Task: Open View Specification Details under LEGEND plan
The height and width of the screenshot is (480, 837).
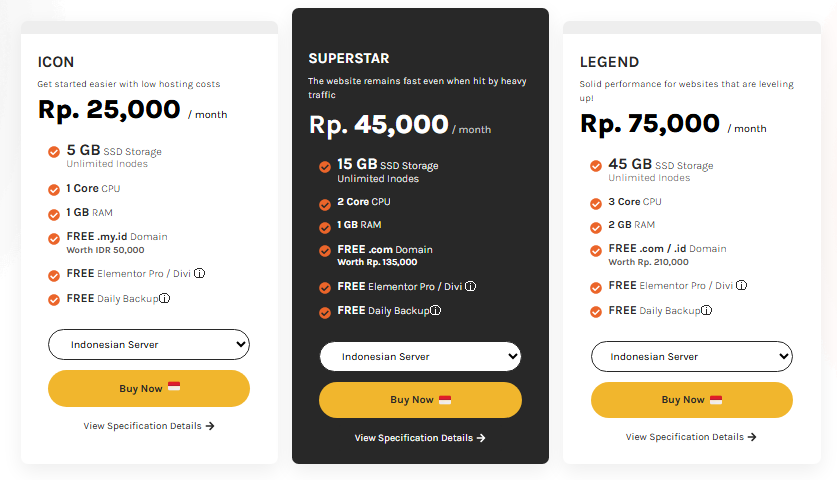Action: pos(691,437)
